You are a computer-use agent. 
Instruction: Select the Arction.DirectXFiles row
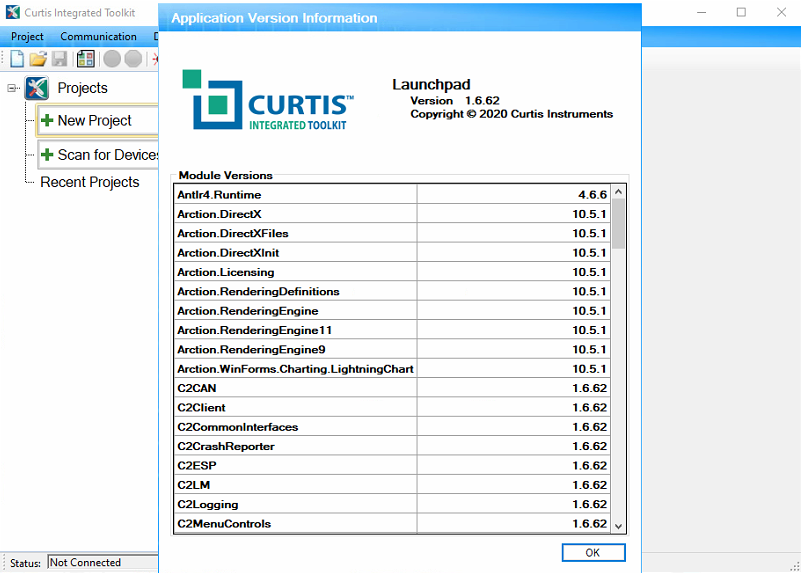392,233
